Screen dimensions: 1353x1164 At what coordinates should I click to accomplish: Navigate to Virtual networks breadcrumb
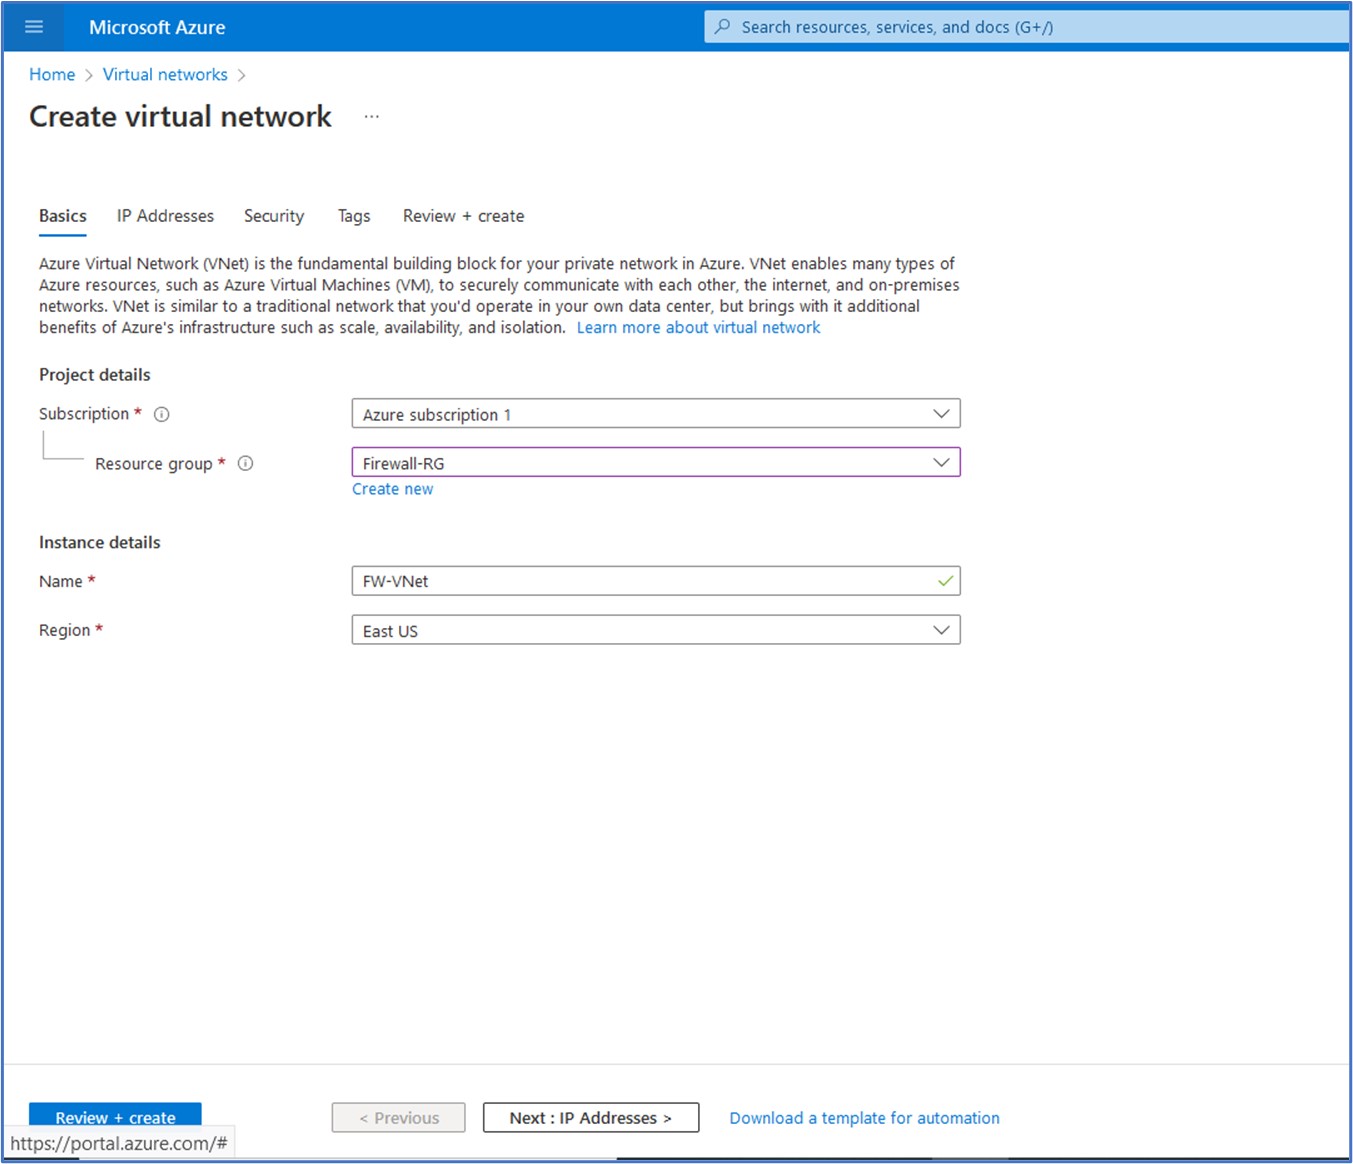pyautogui.click(x=165, y=75)
